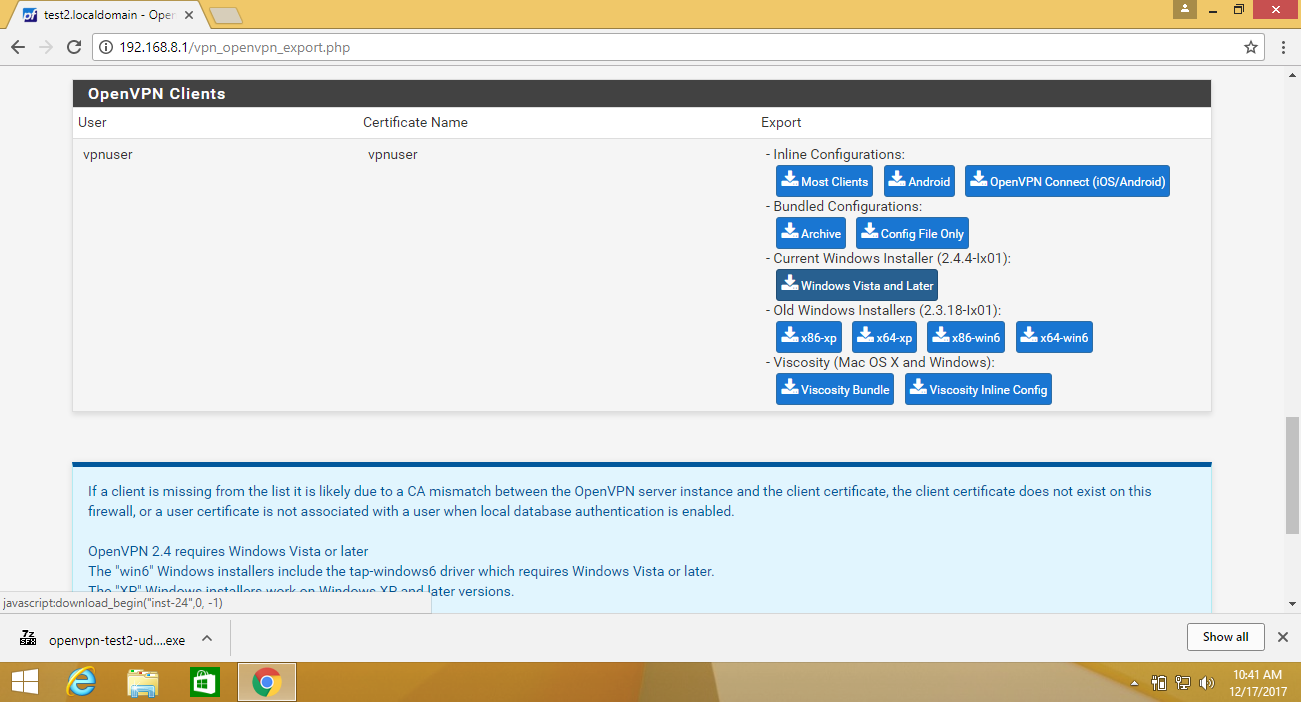
Task: Open volume control in system tray
Action: 1206,684
